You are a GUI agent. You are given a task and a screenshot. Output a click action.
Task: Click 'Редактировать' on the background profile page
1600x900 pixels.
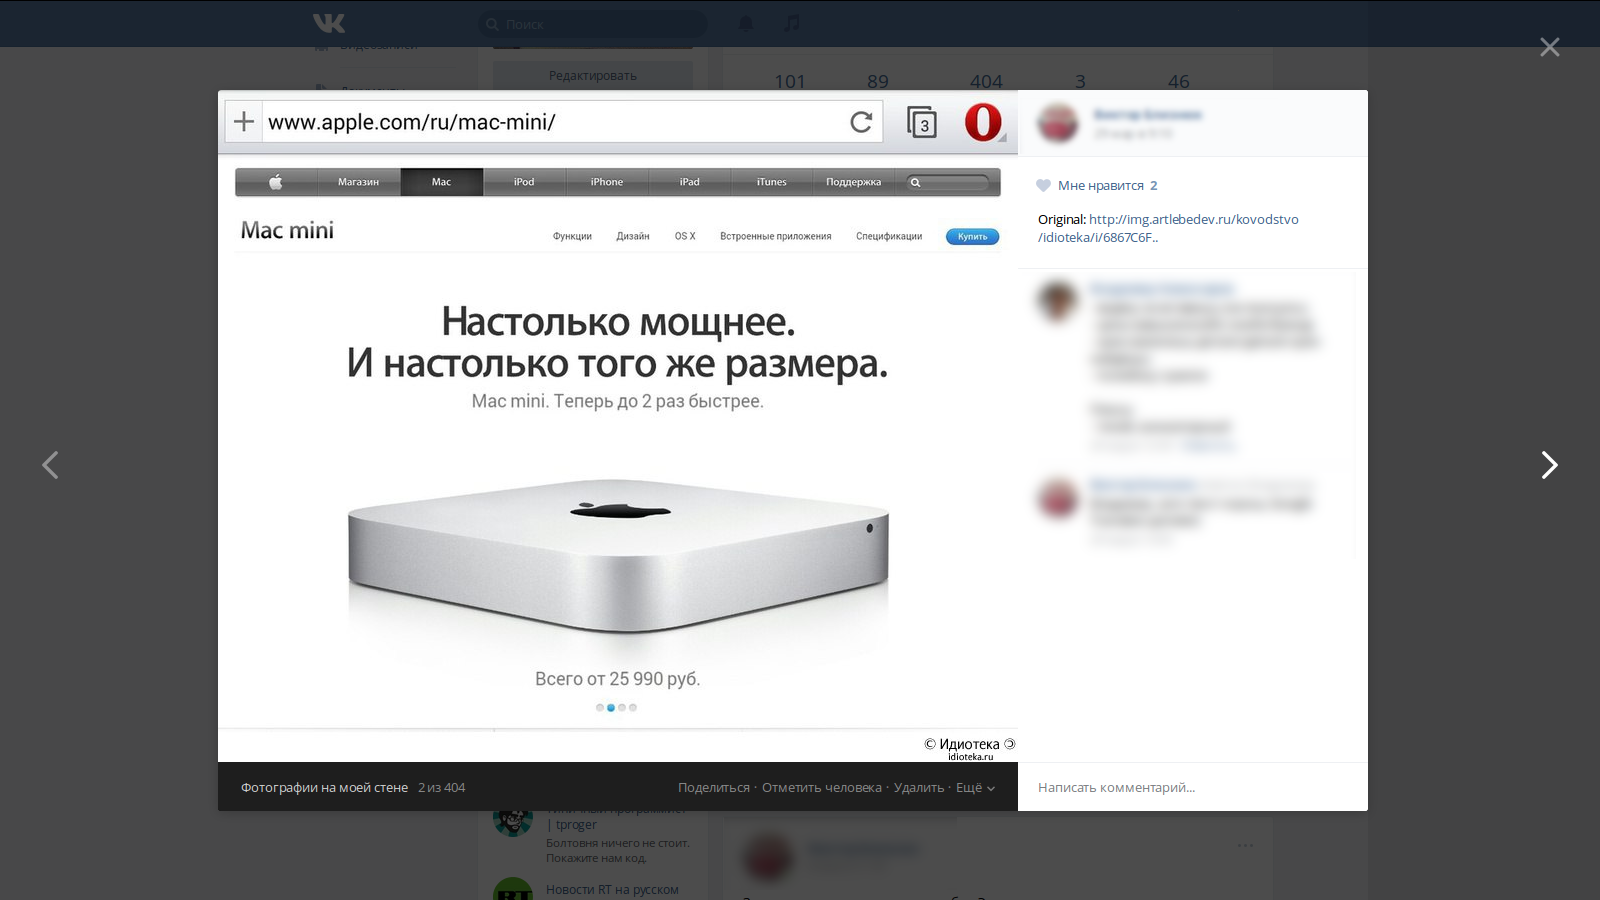click(x=593, y=76)
